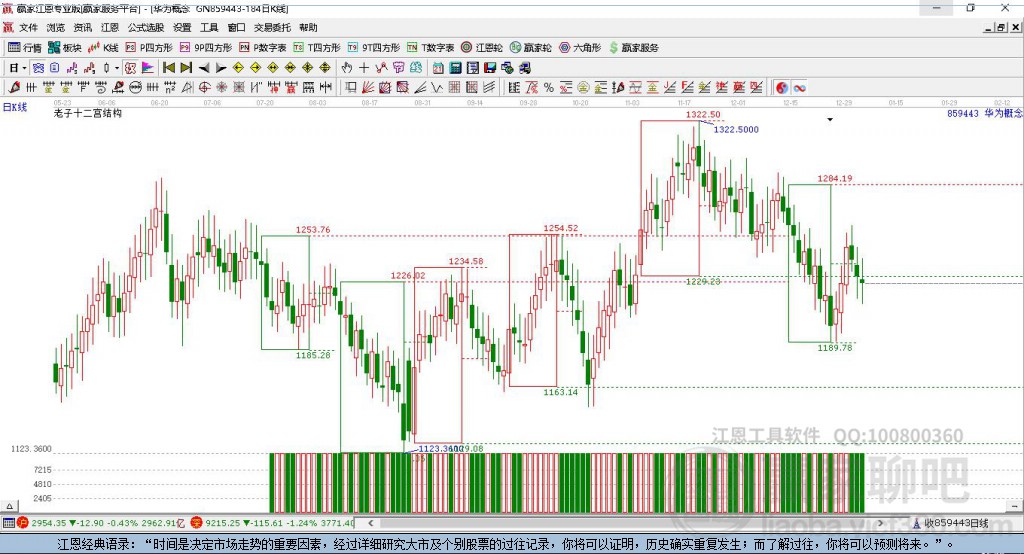
Task: Click the horizontal scrollbar right arrow
Action: [x=880, y=523]
